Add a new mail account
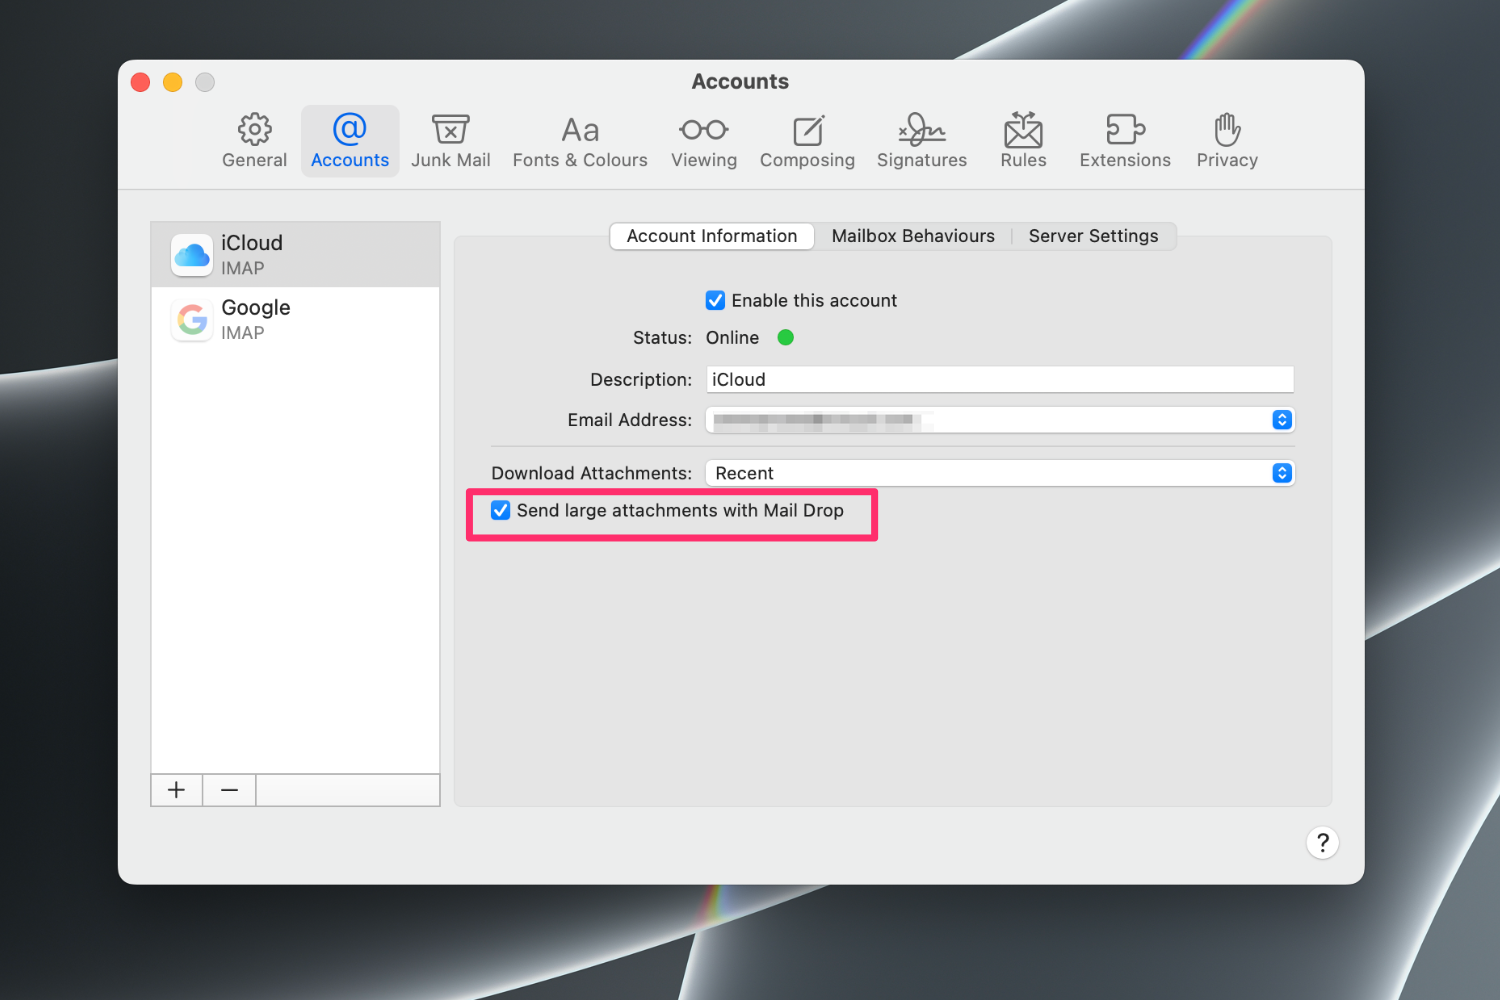Screen dimensions: 1500x1000 point(176,789)
